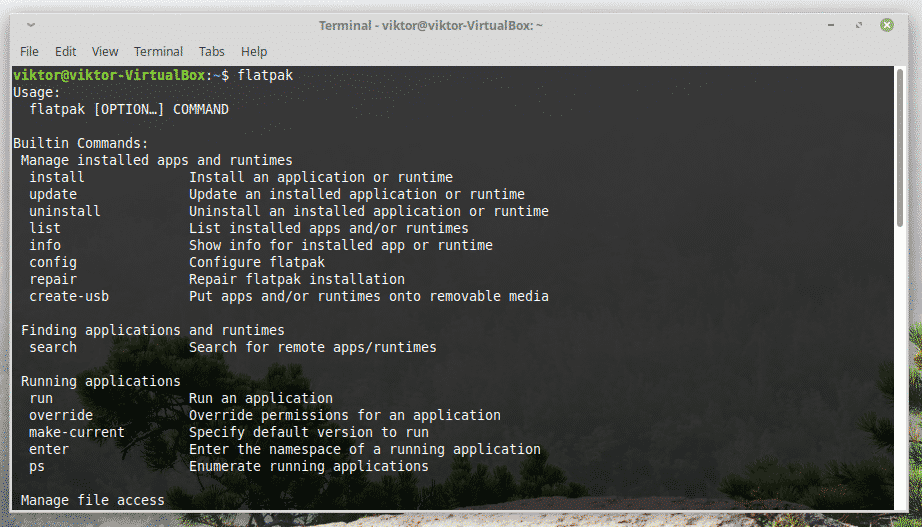922x527 pixels.
Task: Click 'Override permissions for an application' text
Action: click(345, 416)
